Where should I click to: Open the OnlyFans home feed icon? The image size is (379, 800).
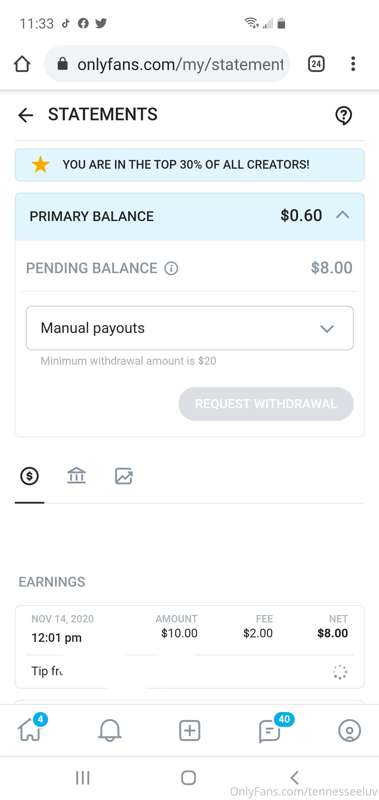pos(31,729)
